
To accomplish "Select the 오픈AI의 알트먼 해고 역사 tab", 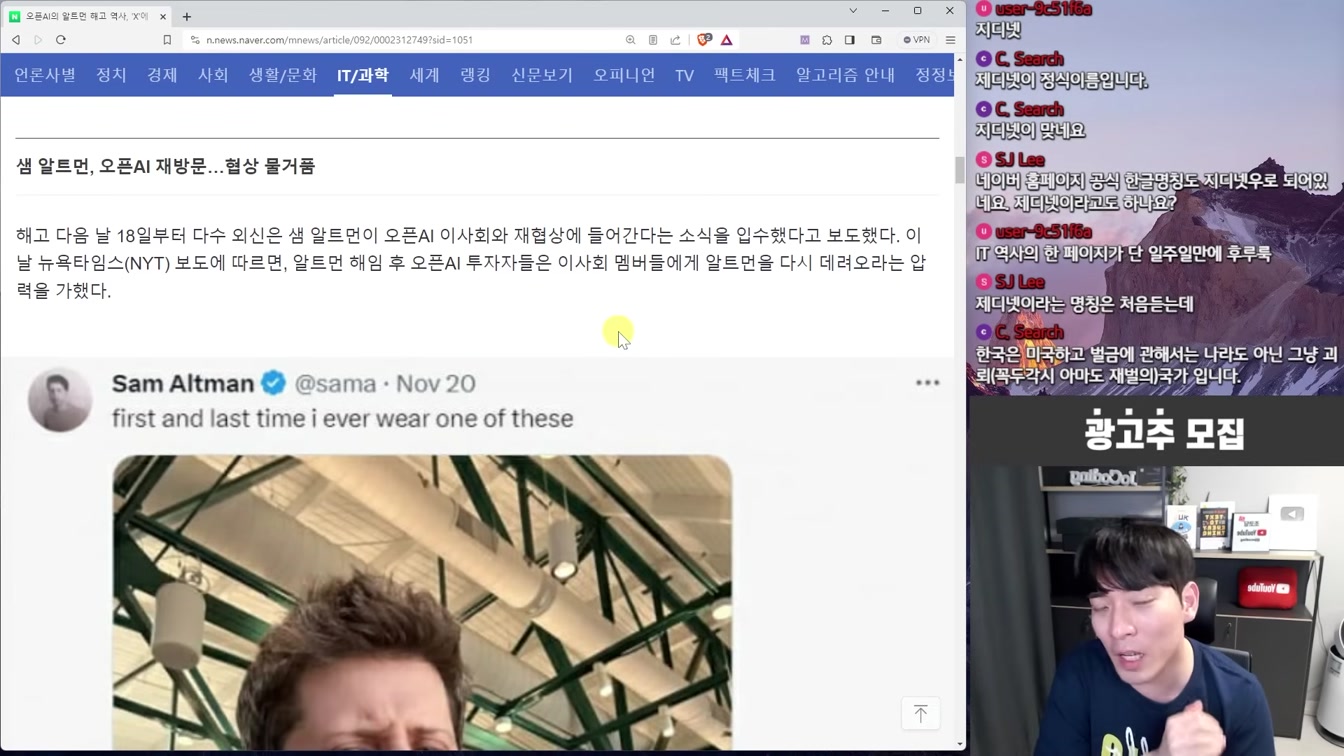I will click(x=87, y=16).
